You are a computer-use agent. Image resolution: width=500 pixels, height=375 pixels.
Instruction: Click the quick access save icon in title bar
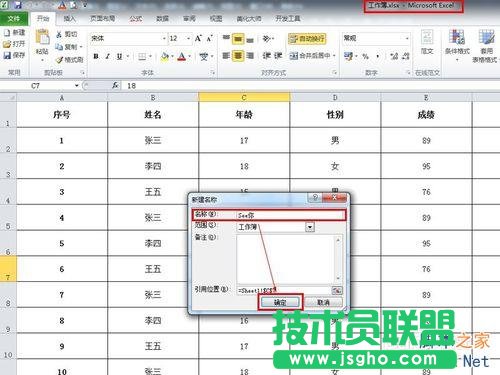(18, 5)
